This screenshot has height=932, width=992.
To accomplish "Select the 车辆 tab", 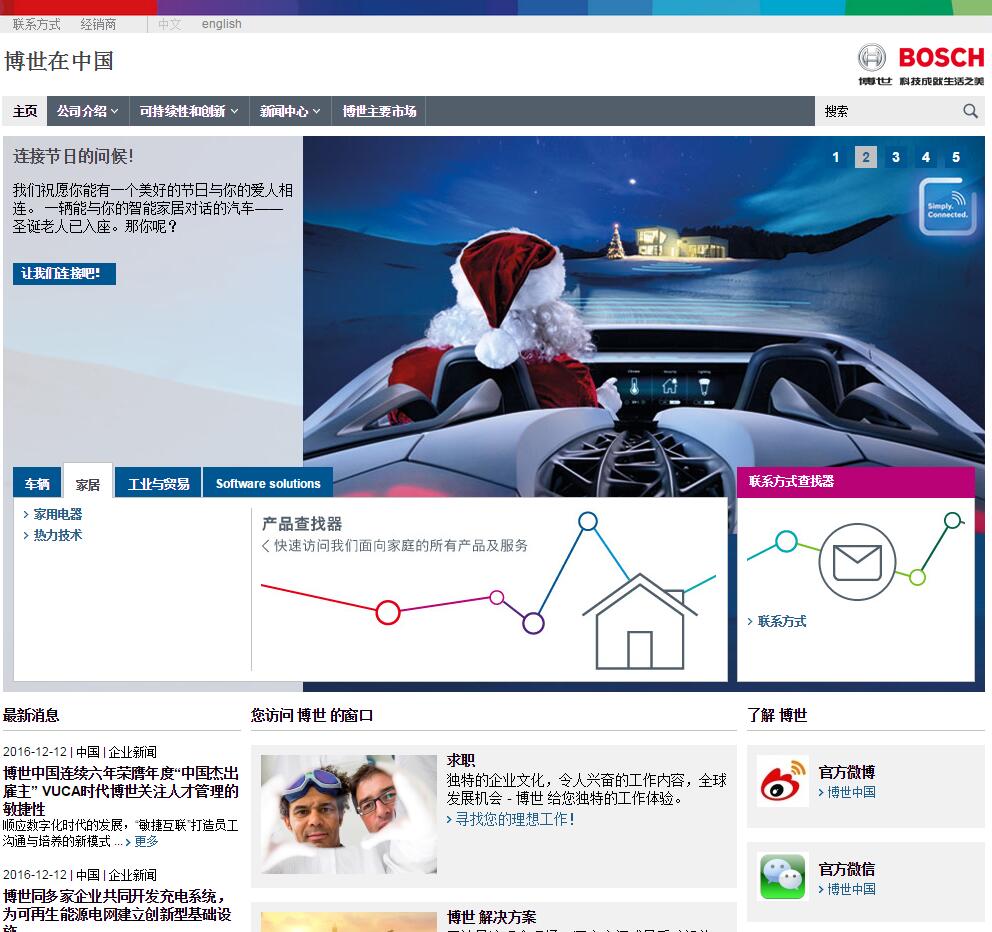I will tap(37, 483).
